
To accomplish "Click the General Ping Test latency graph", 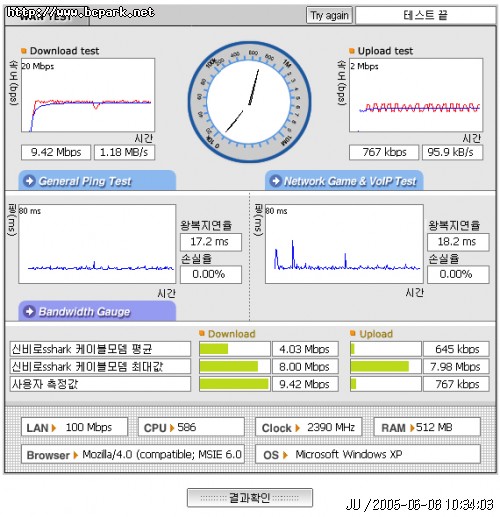I will (x=97, y=244).
